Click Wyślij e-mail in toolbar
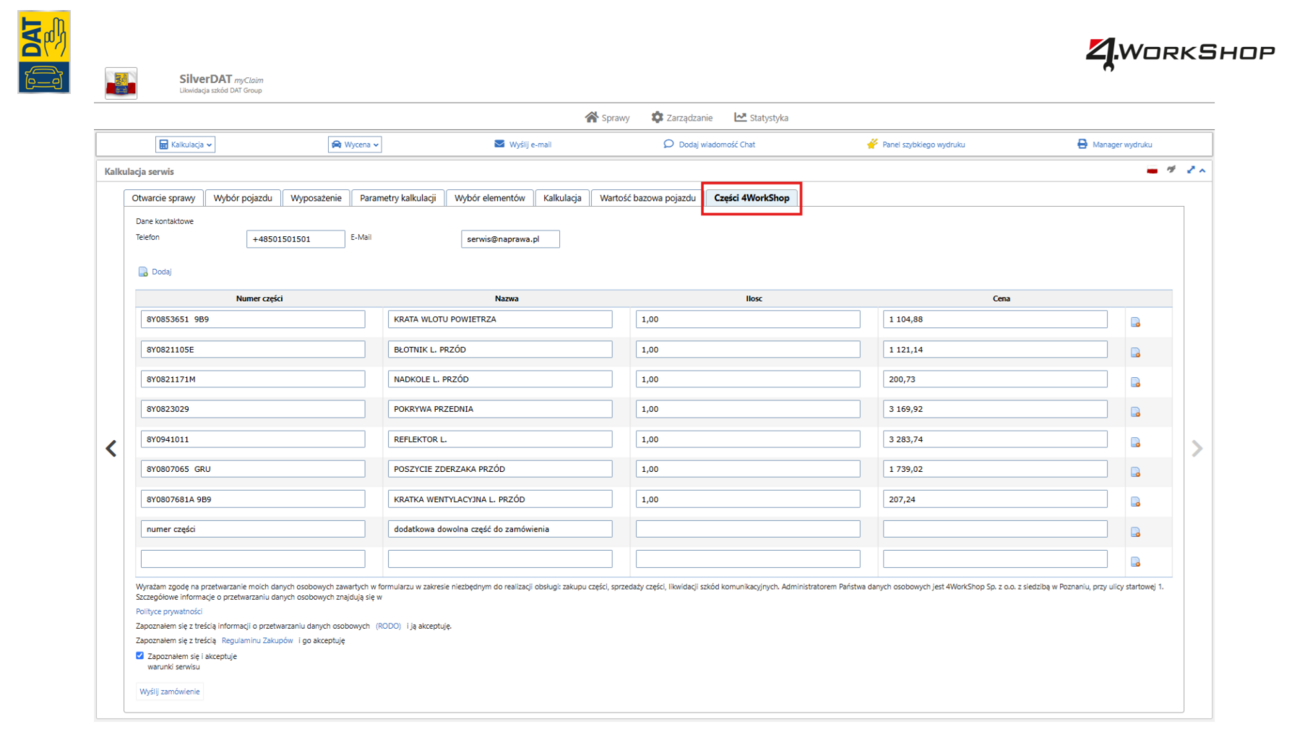The height and width of the screenshot is (732, 1292). (523, 144)
